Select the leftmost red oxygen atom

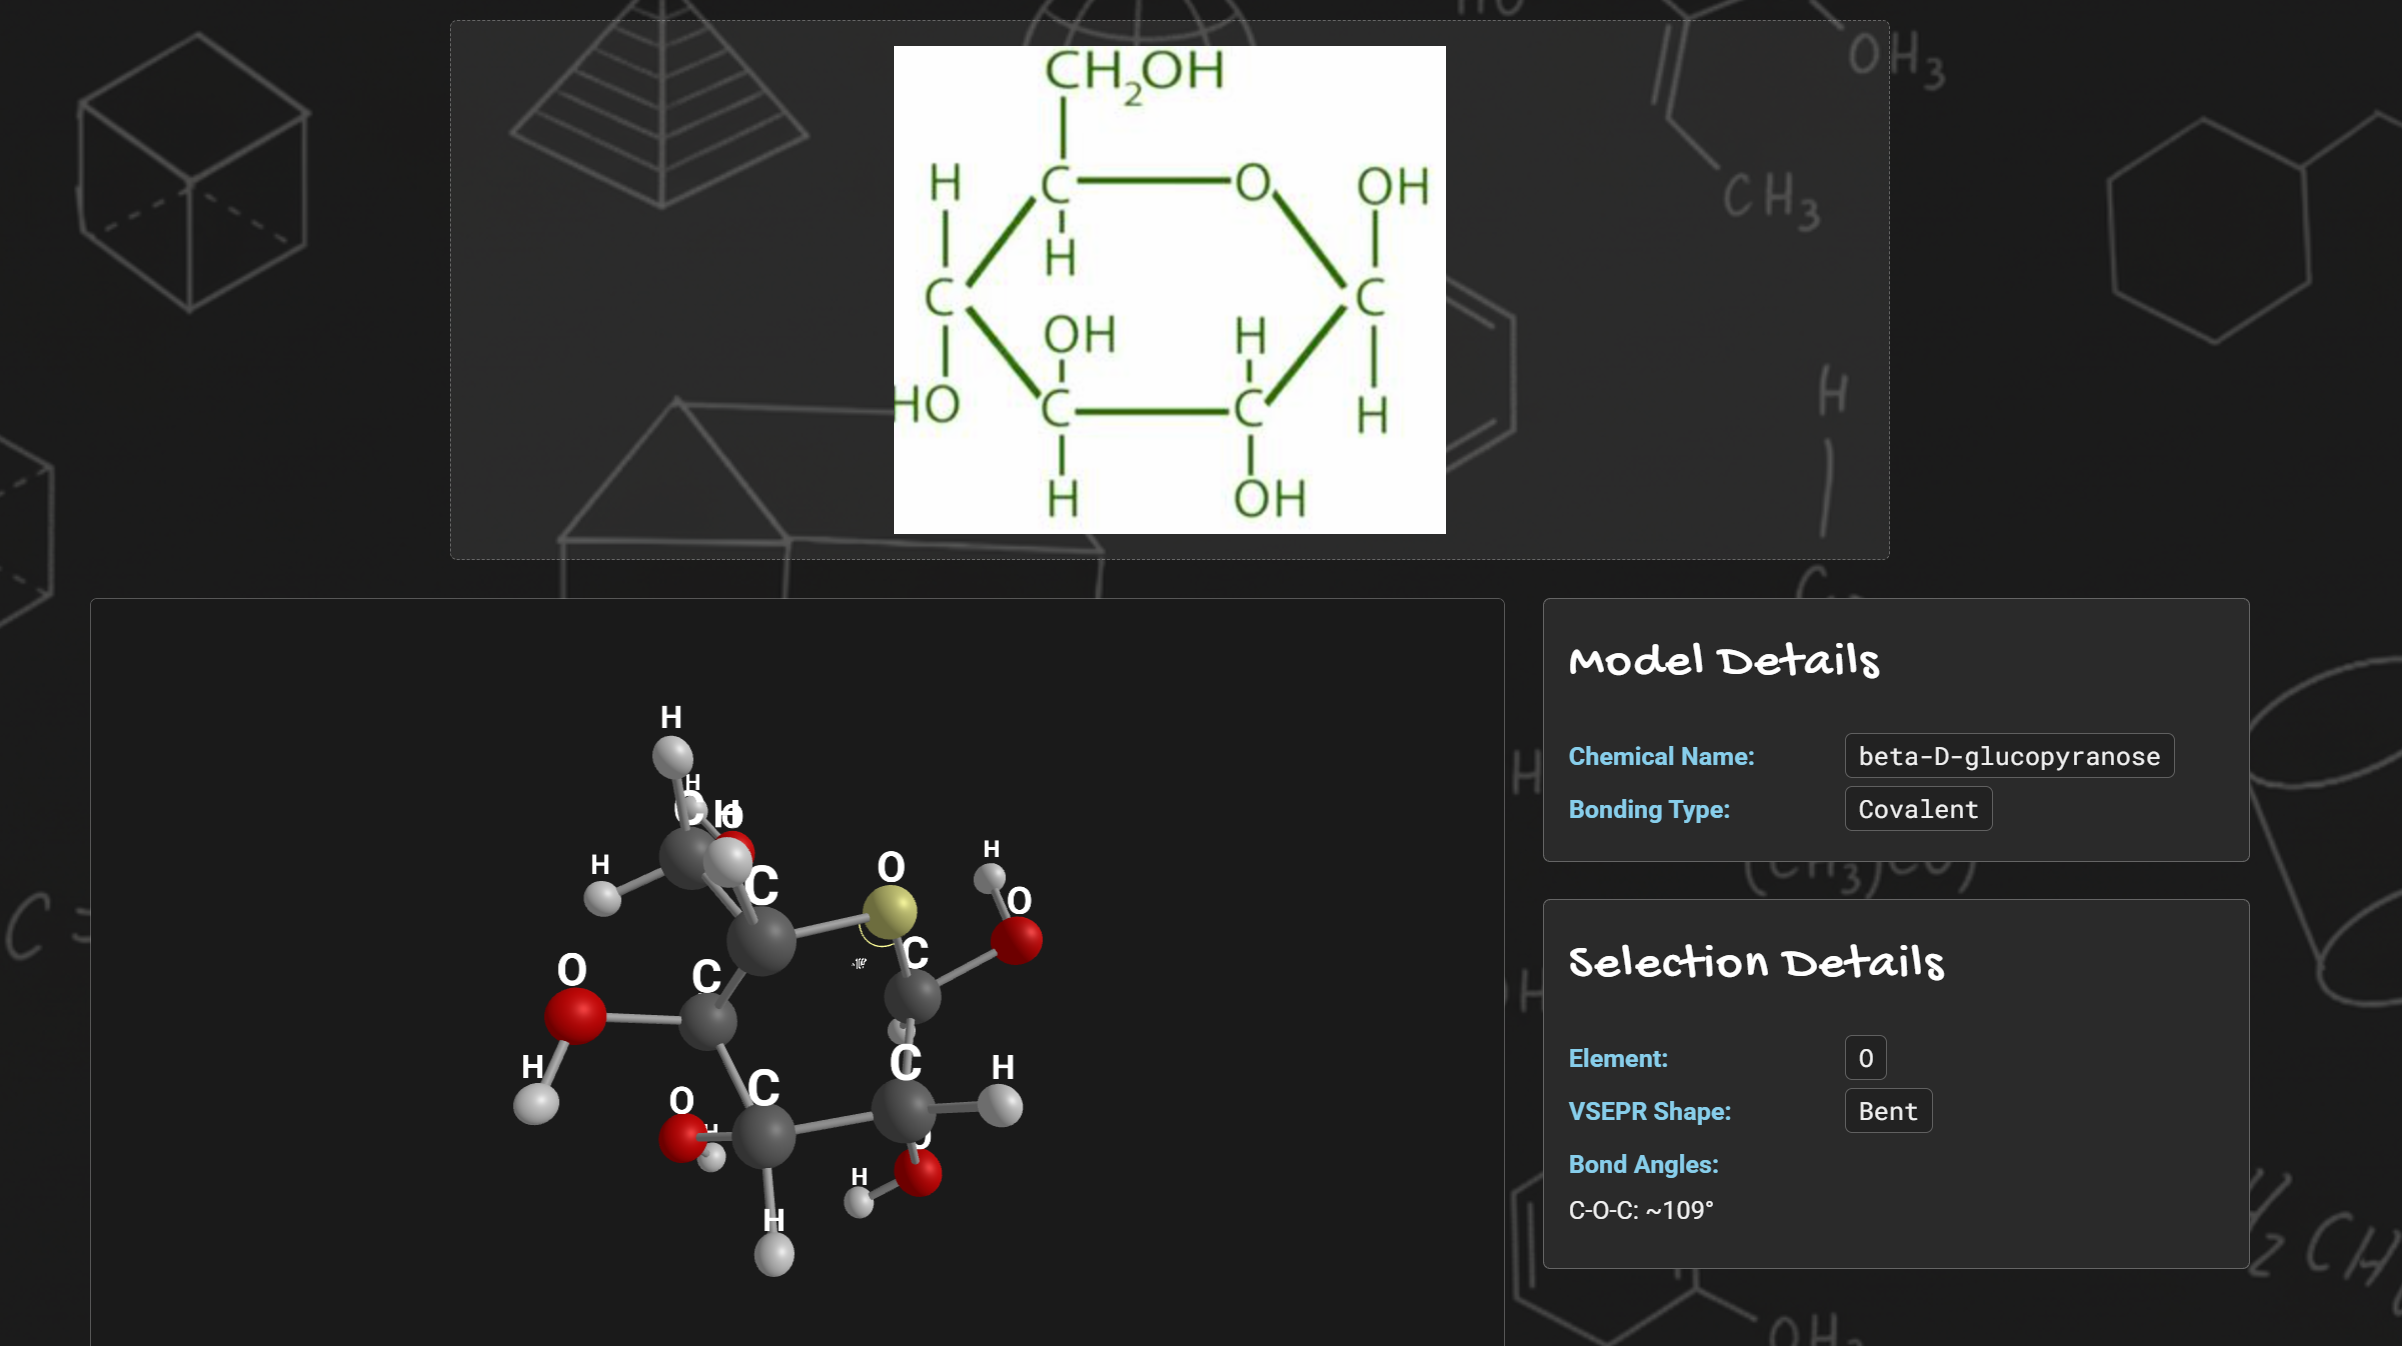(x=575, y=1015)
